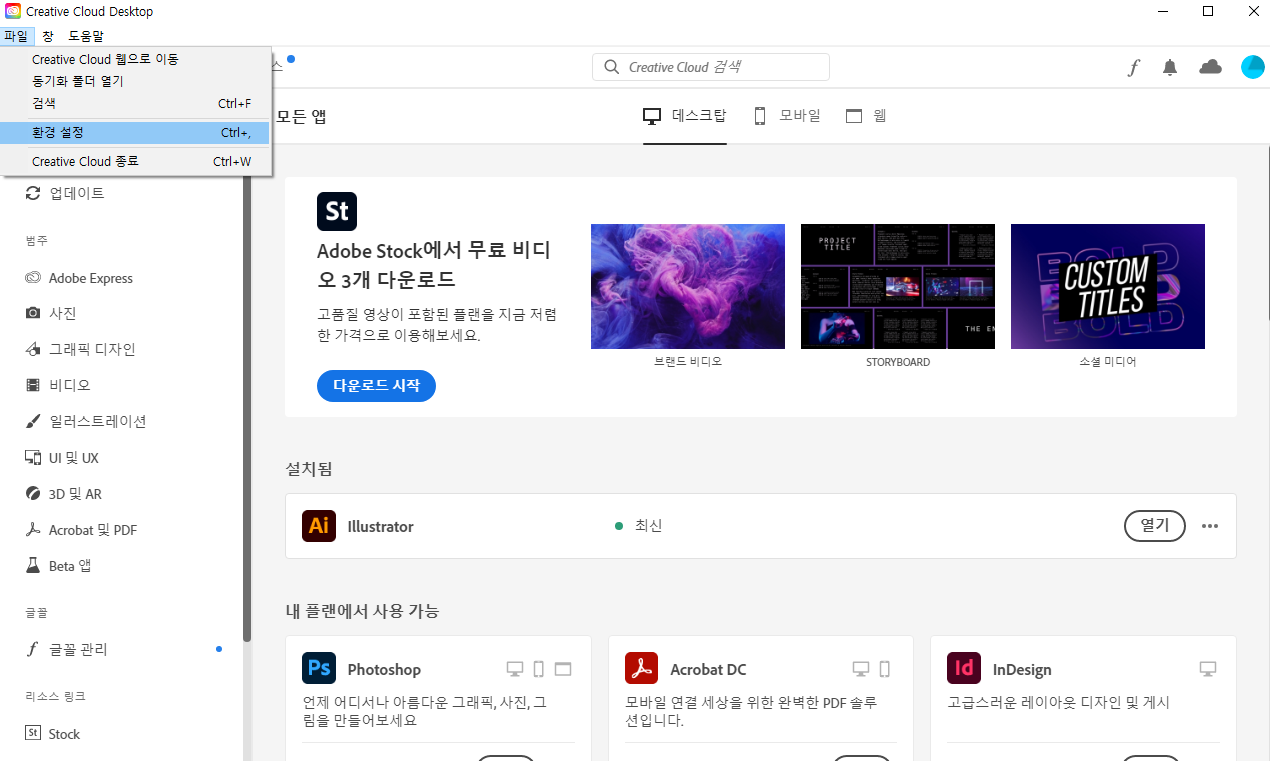
Task: Click 열기 for Illustrator
Action: tap(1155, 526)
